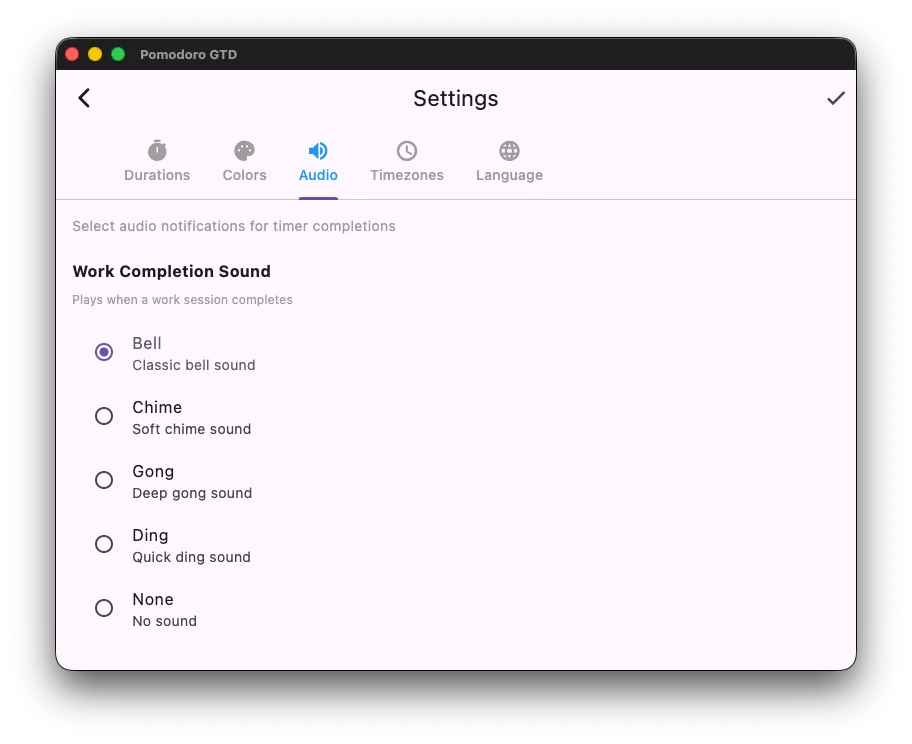912x744 pixels.
Task: Click the 'Quick ding sound' description
Action: [x=191, y=558]
